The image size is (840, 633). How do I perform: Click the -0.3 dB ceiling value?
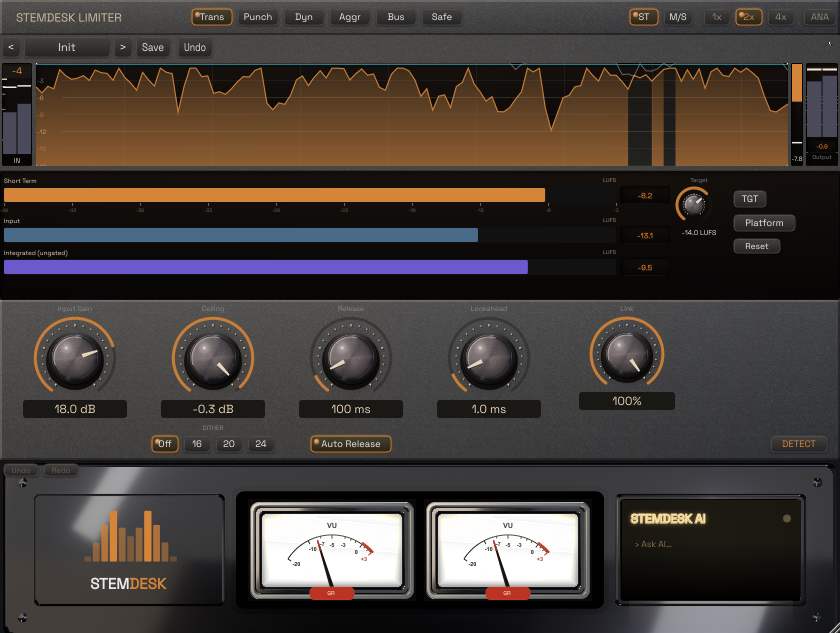[213, 409]
